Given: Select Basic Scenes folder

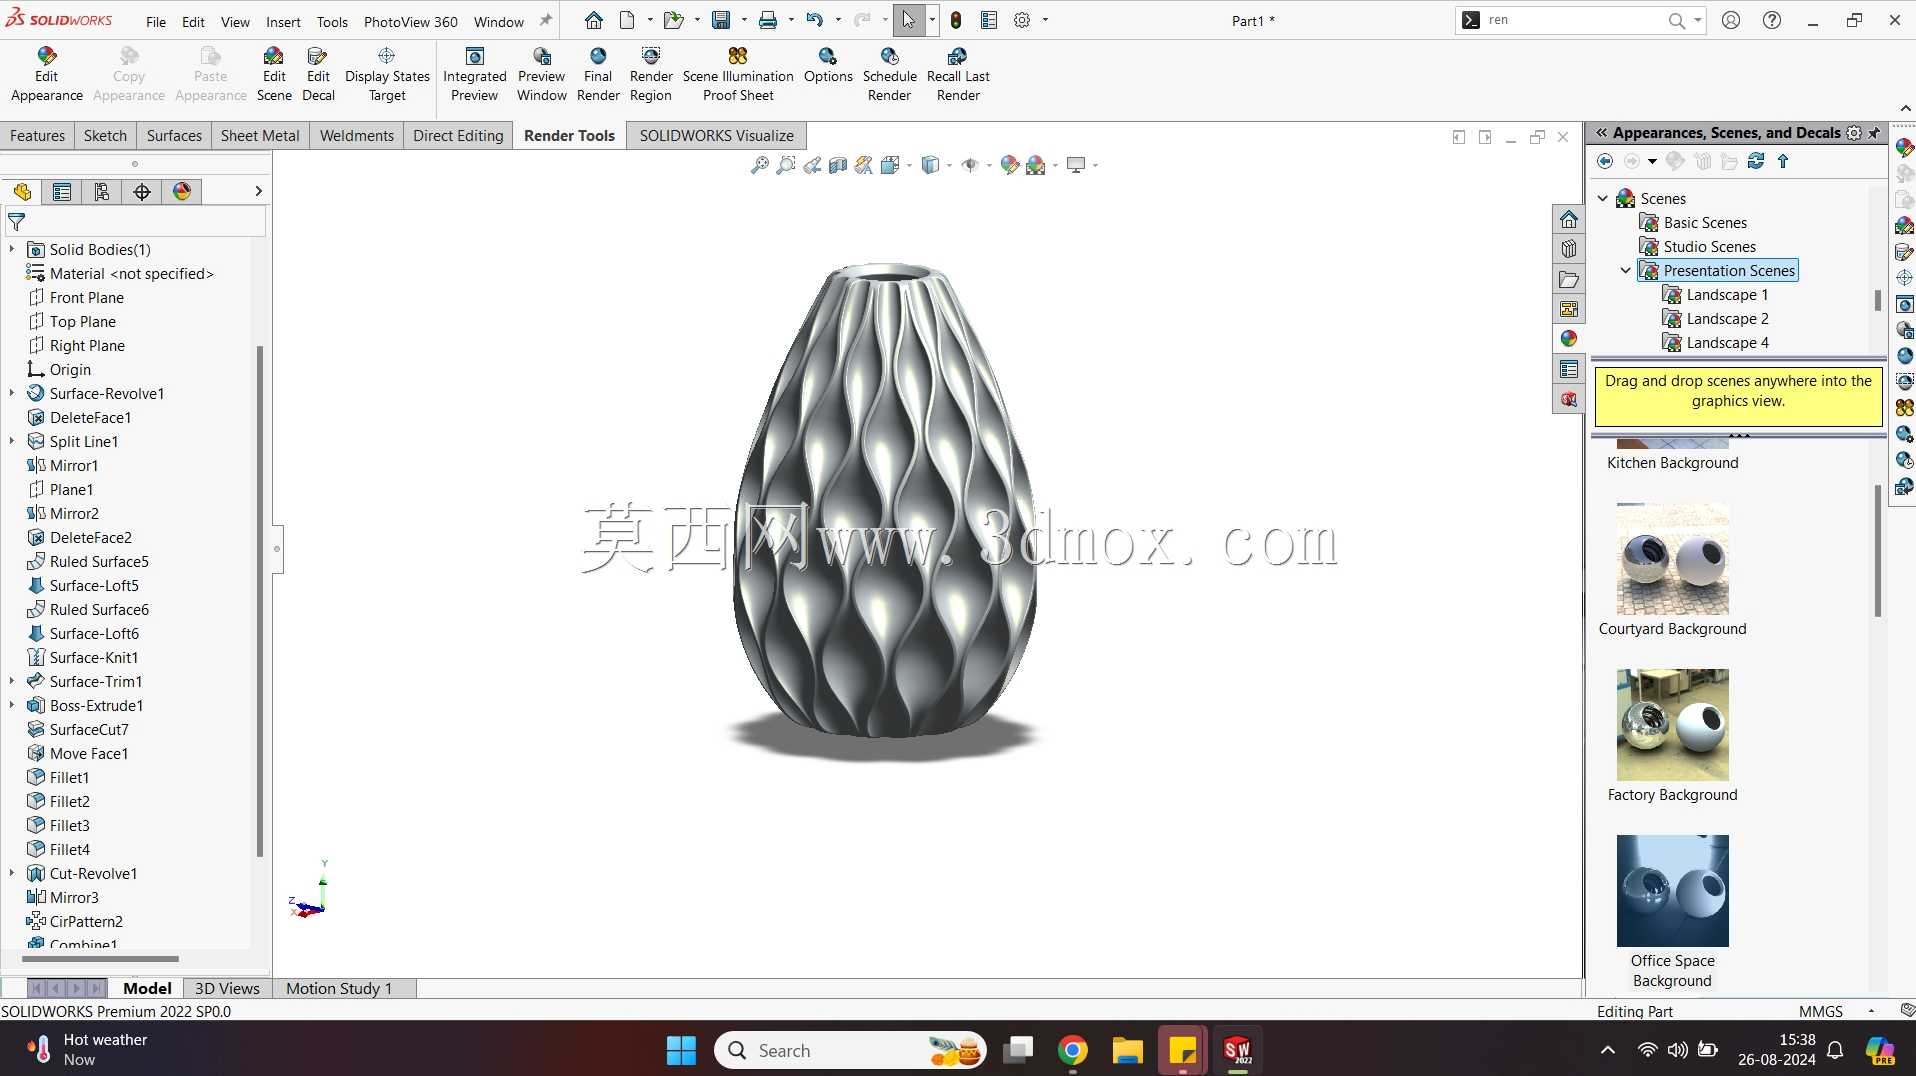Looking at the screenshot, I should tap(1705, 222).
